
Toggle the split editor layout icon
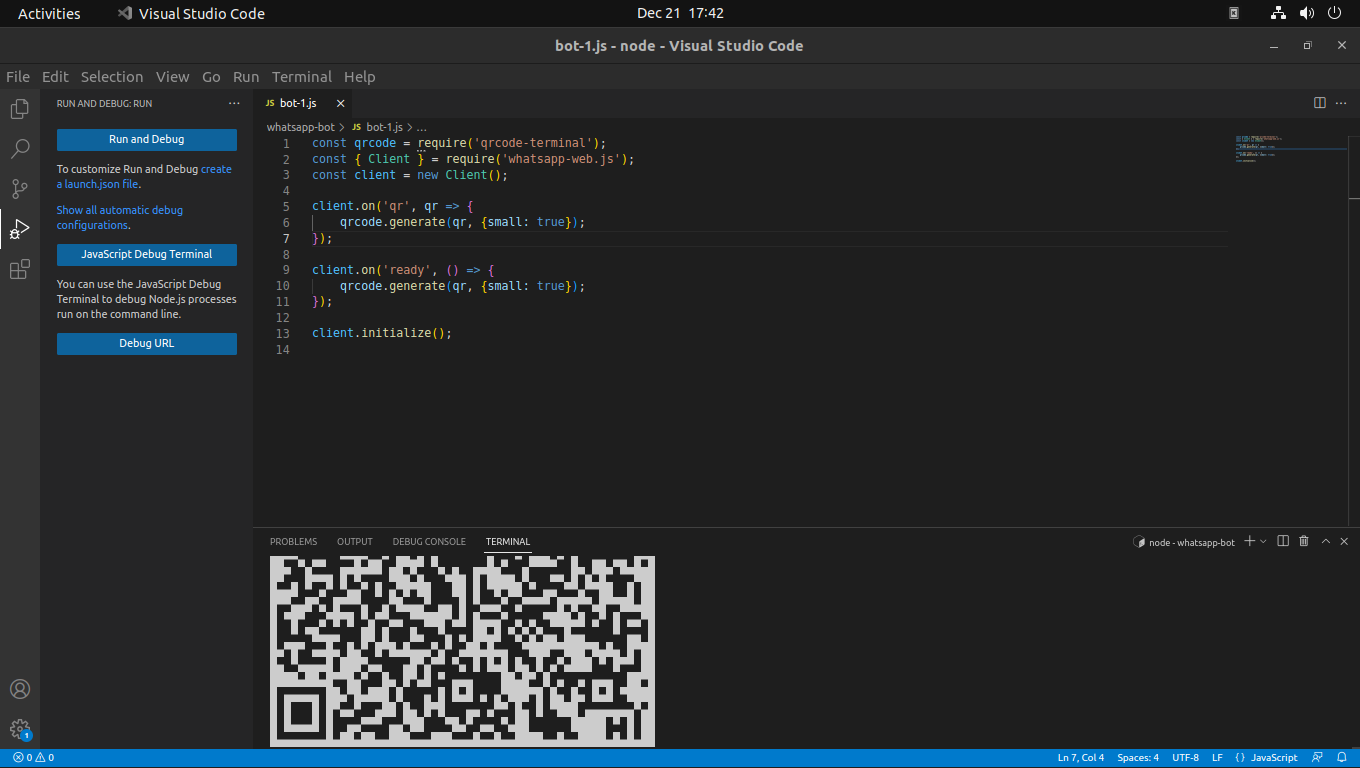[1319, 102]
